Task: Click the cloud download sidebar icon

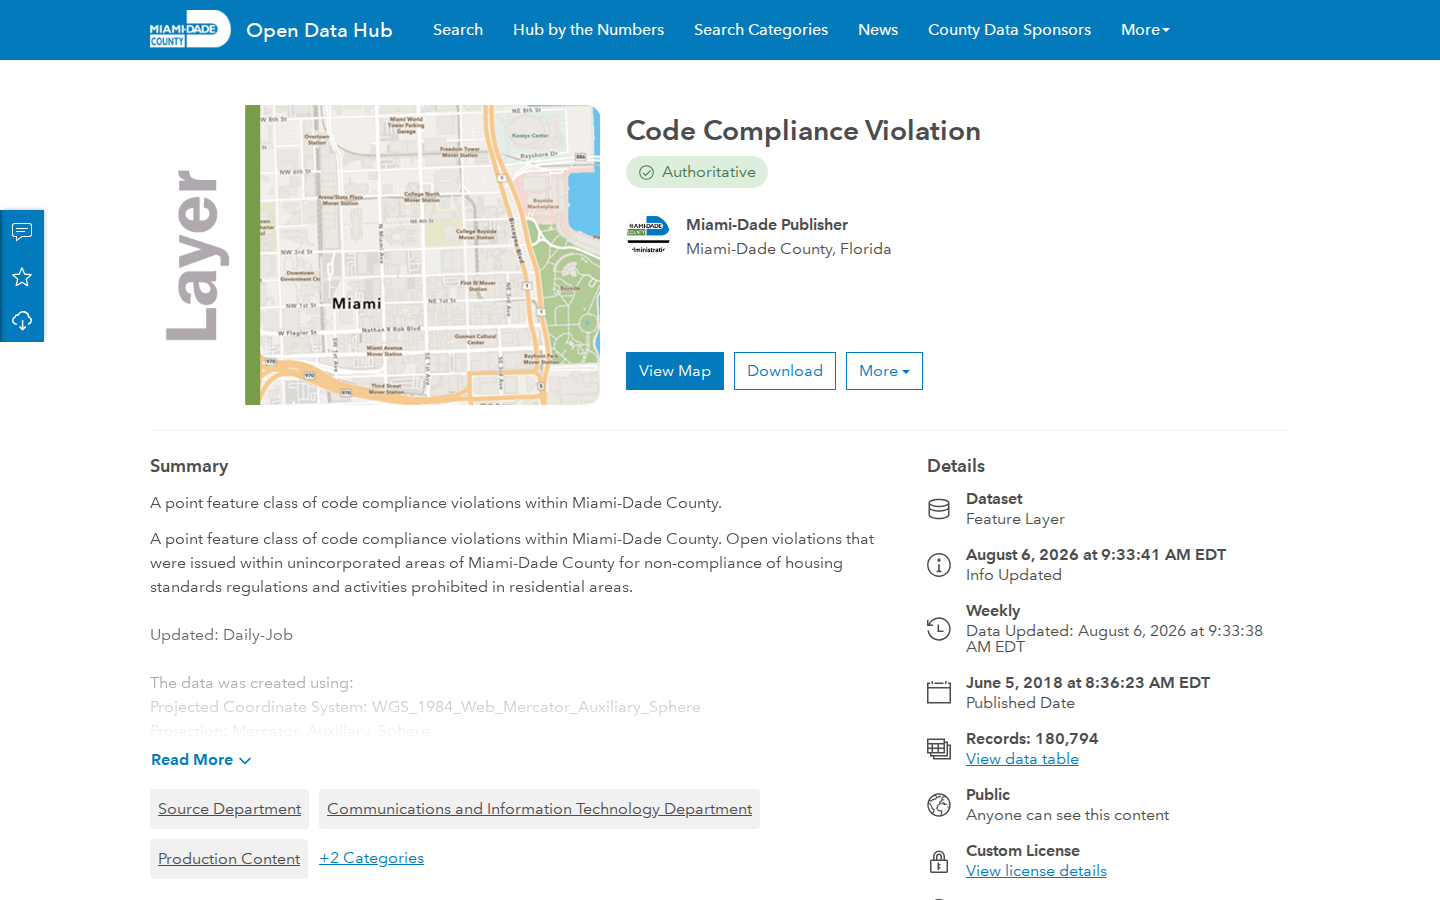Action: coord(22,321)
